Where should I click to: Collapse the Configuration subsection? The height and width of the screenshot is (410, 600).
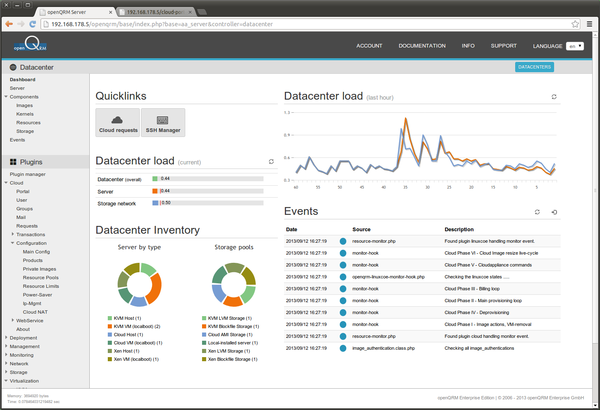click(x=13, y=243)
